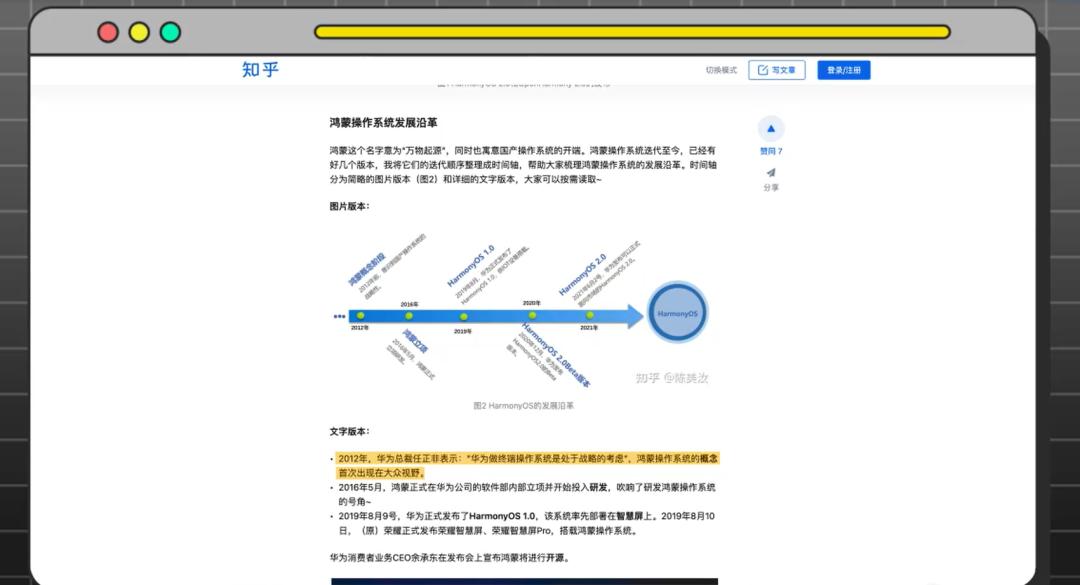
Task: Open the 登录/注册 login button
Action: 844,70
